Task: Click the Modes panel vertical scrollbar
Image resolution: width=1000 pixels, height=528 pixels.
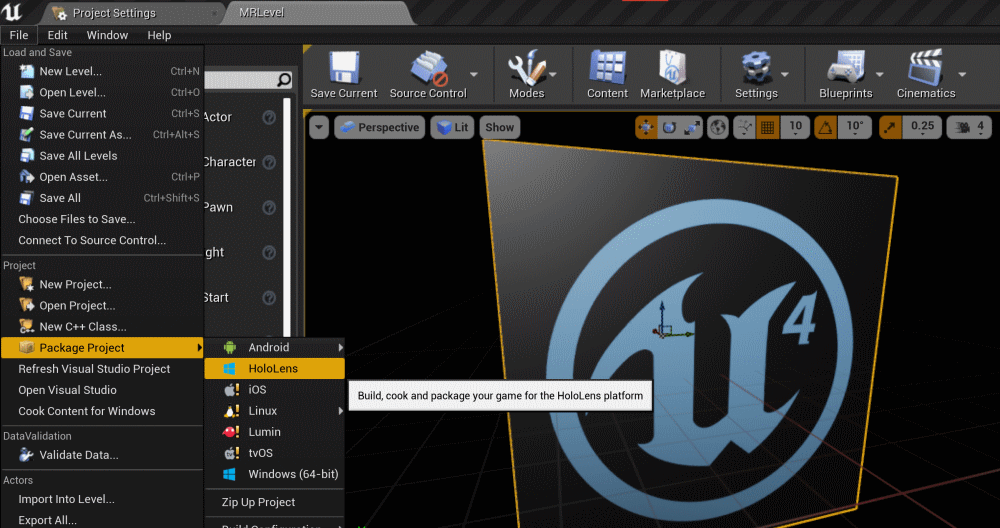Action: (x=287, y=217)
